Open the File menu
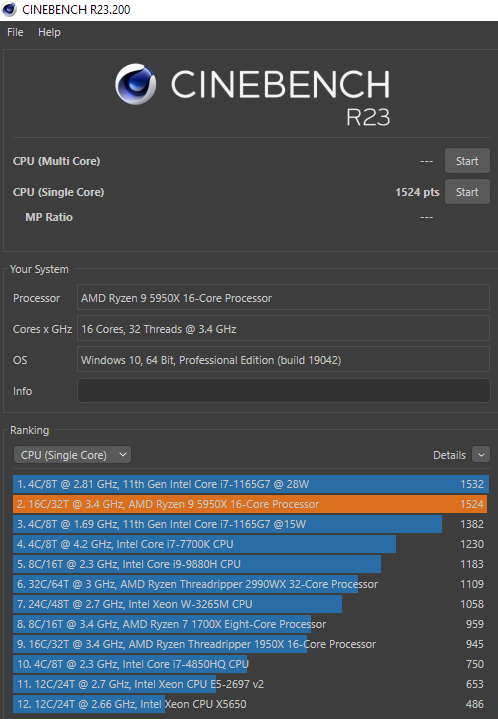Image resolution: width=498 pixels, height=719 pixels. point(15,32)
